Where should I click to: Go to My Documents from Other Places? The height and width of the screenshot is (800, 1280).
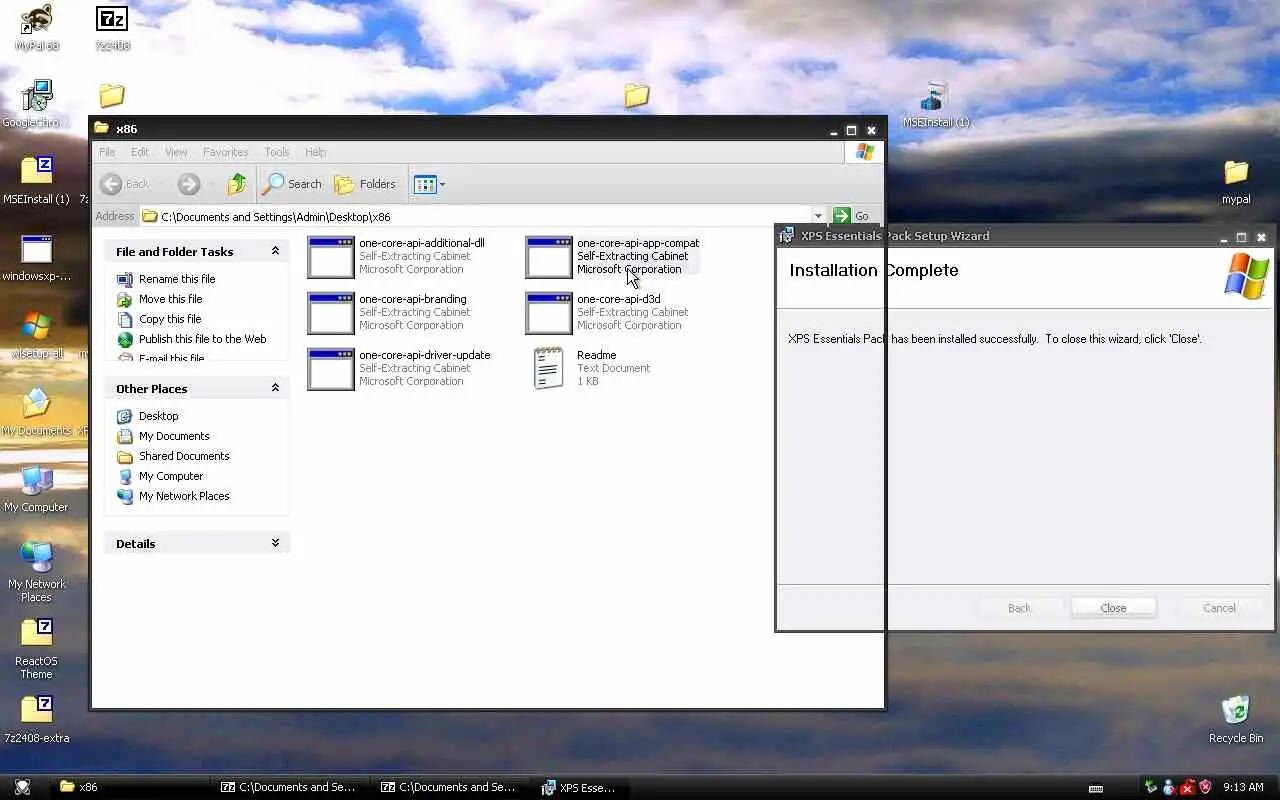pyautogui.click(x=163, y=436)
